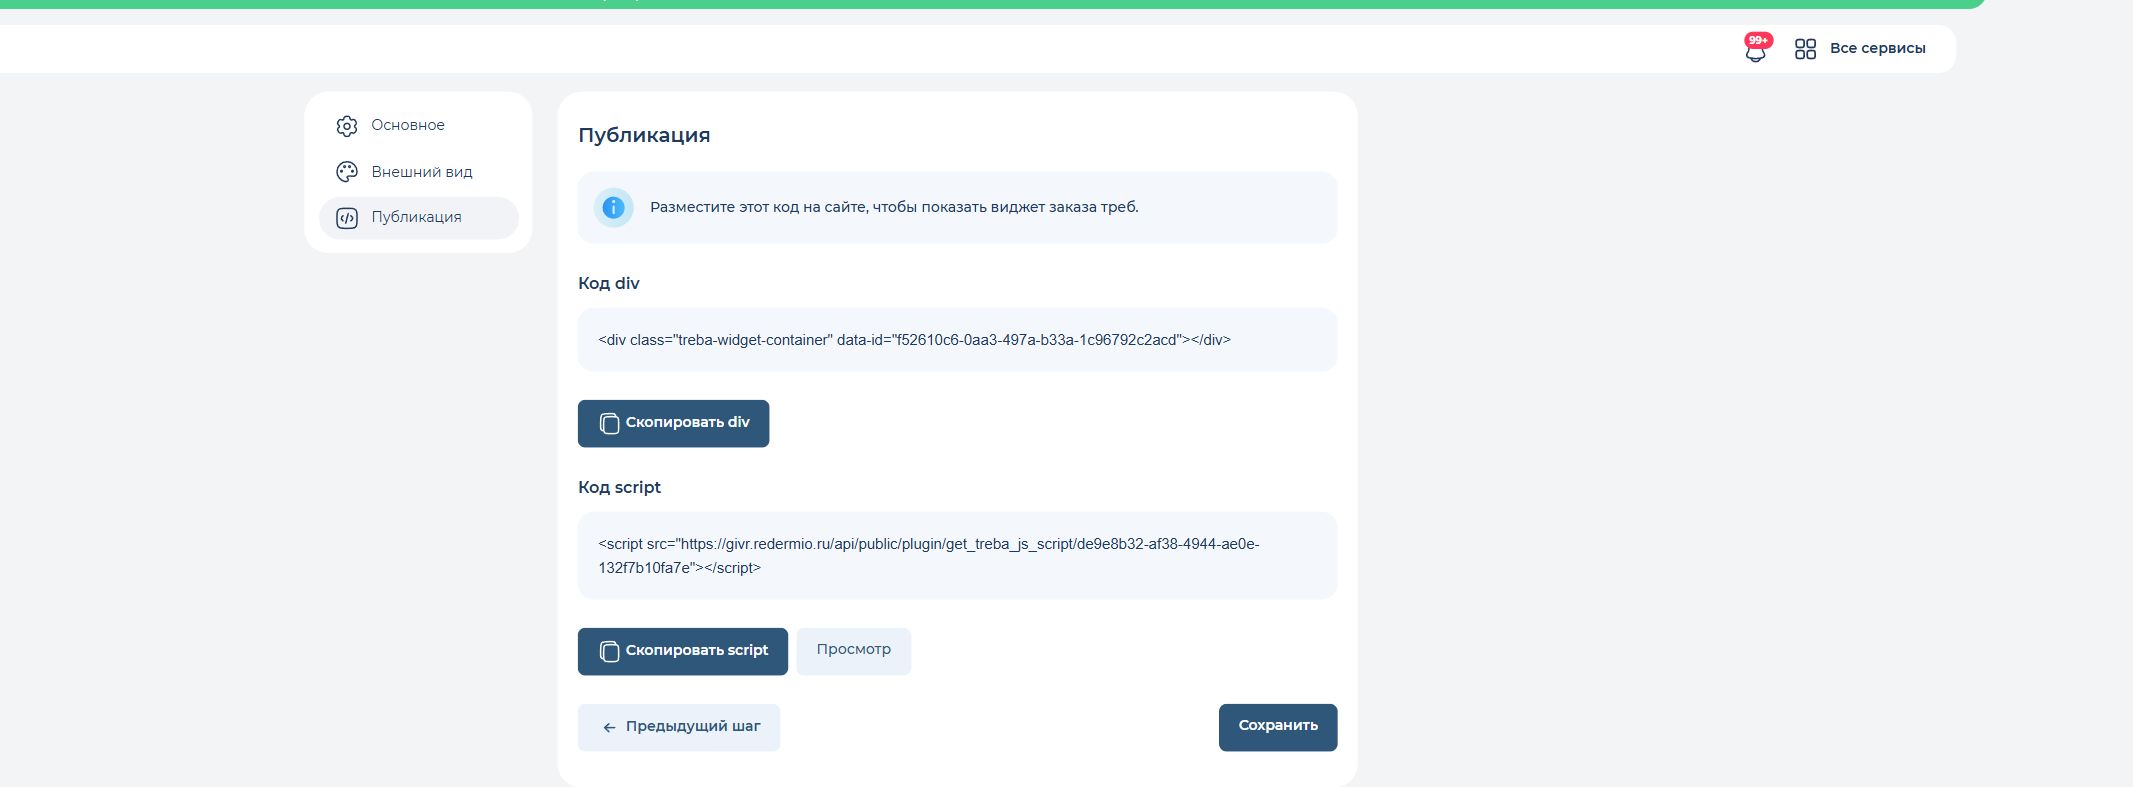Click the Код script label
The image size is (2133, 787).
[x=619, y=487]
